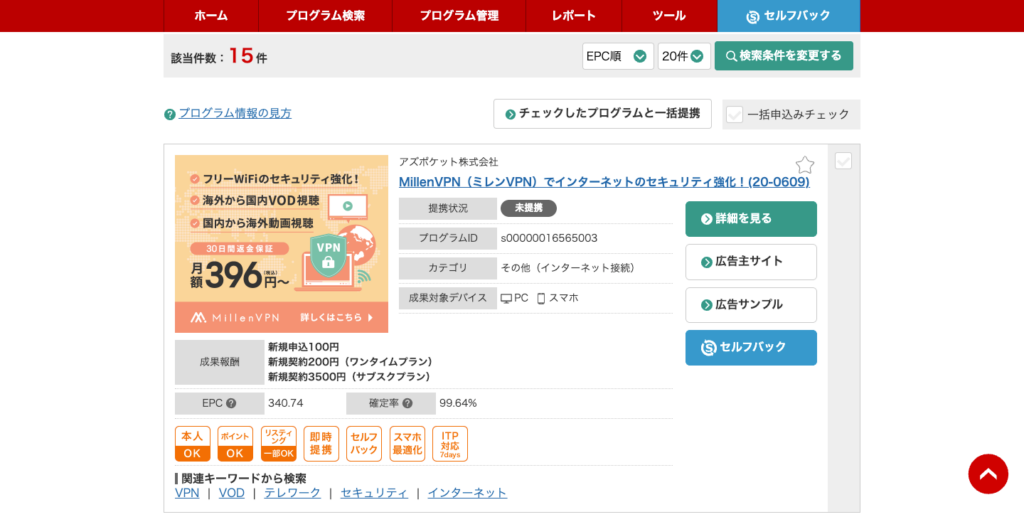Switch to the セルフバック tab
Image resolution: width=1024 pixels, height=517 pixels.
(788, 16)
